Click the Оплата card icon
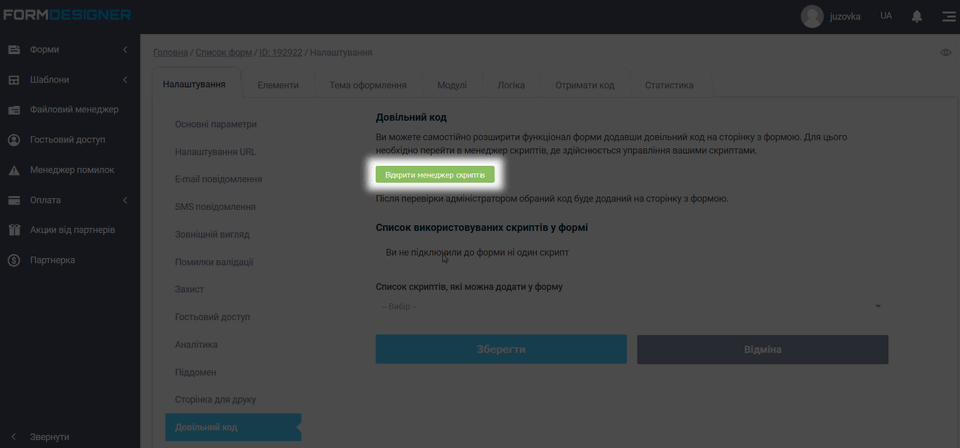This screenshot has width=960, height=448. point(14,200)
